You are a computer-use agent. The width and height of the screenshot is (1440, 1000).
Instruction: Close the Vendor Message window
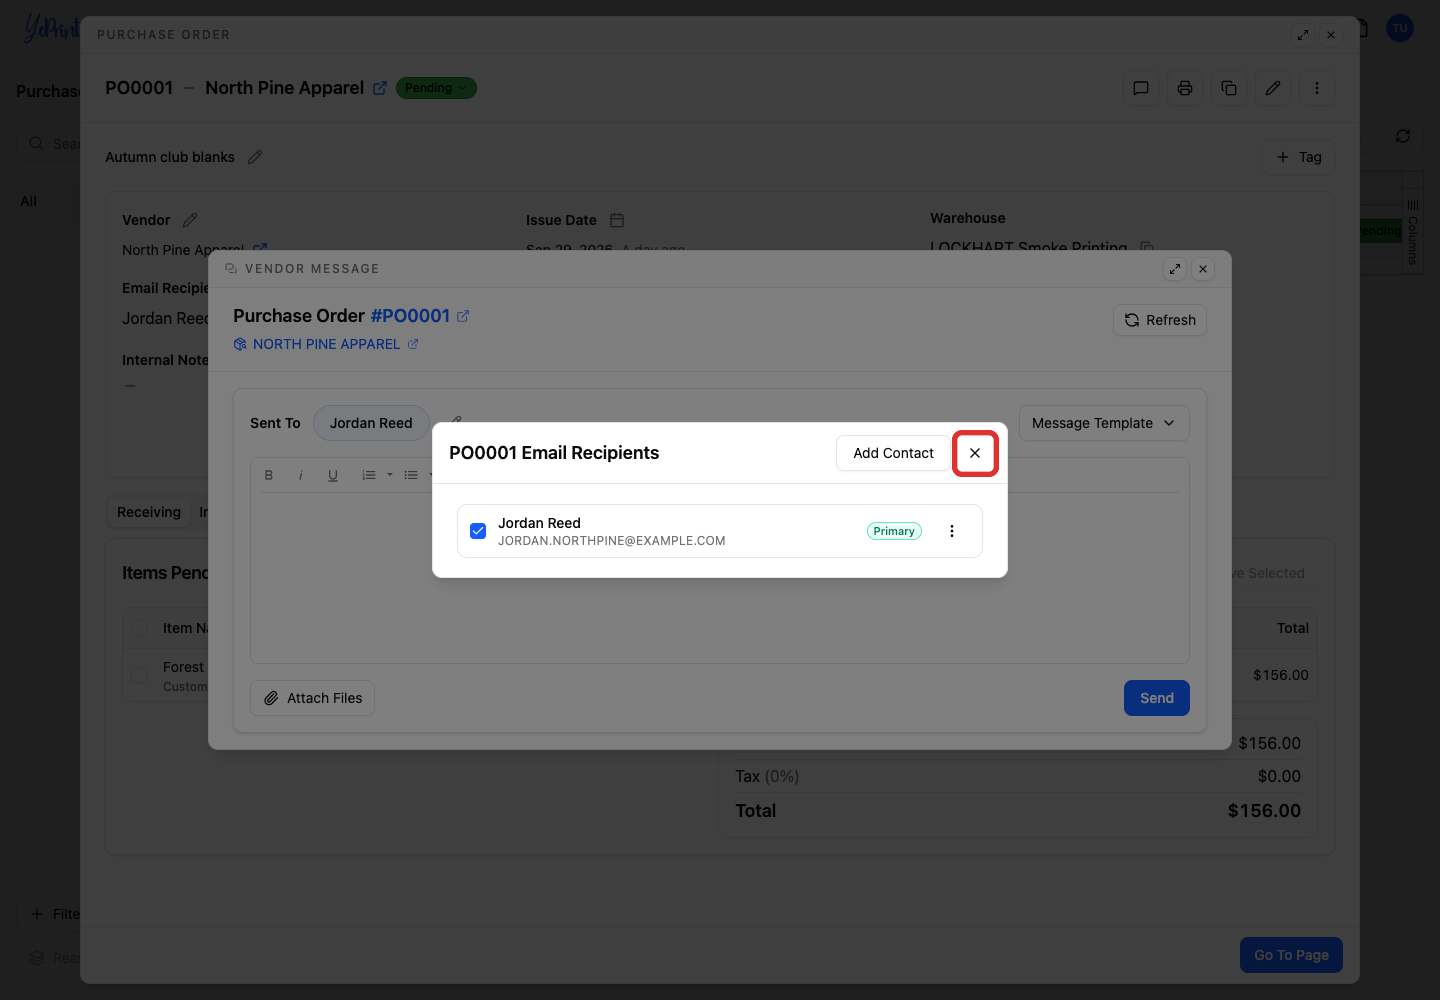pyautogui.click(x=1203, y=269)
